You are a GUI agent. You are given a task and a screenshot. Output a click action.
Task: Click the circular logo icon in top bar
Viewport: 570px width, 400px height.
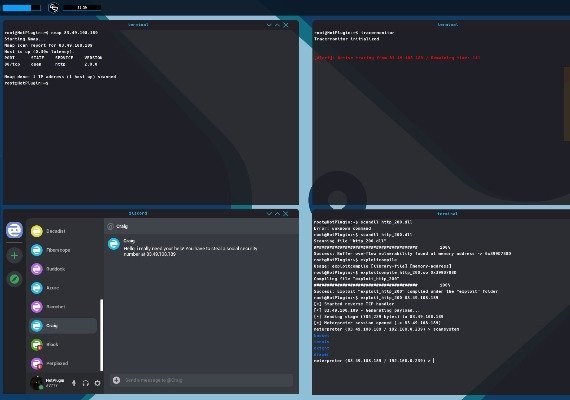[53, 8]
